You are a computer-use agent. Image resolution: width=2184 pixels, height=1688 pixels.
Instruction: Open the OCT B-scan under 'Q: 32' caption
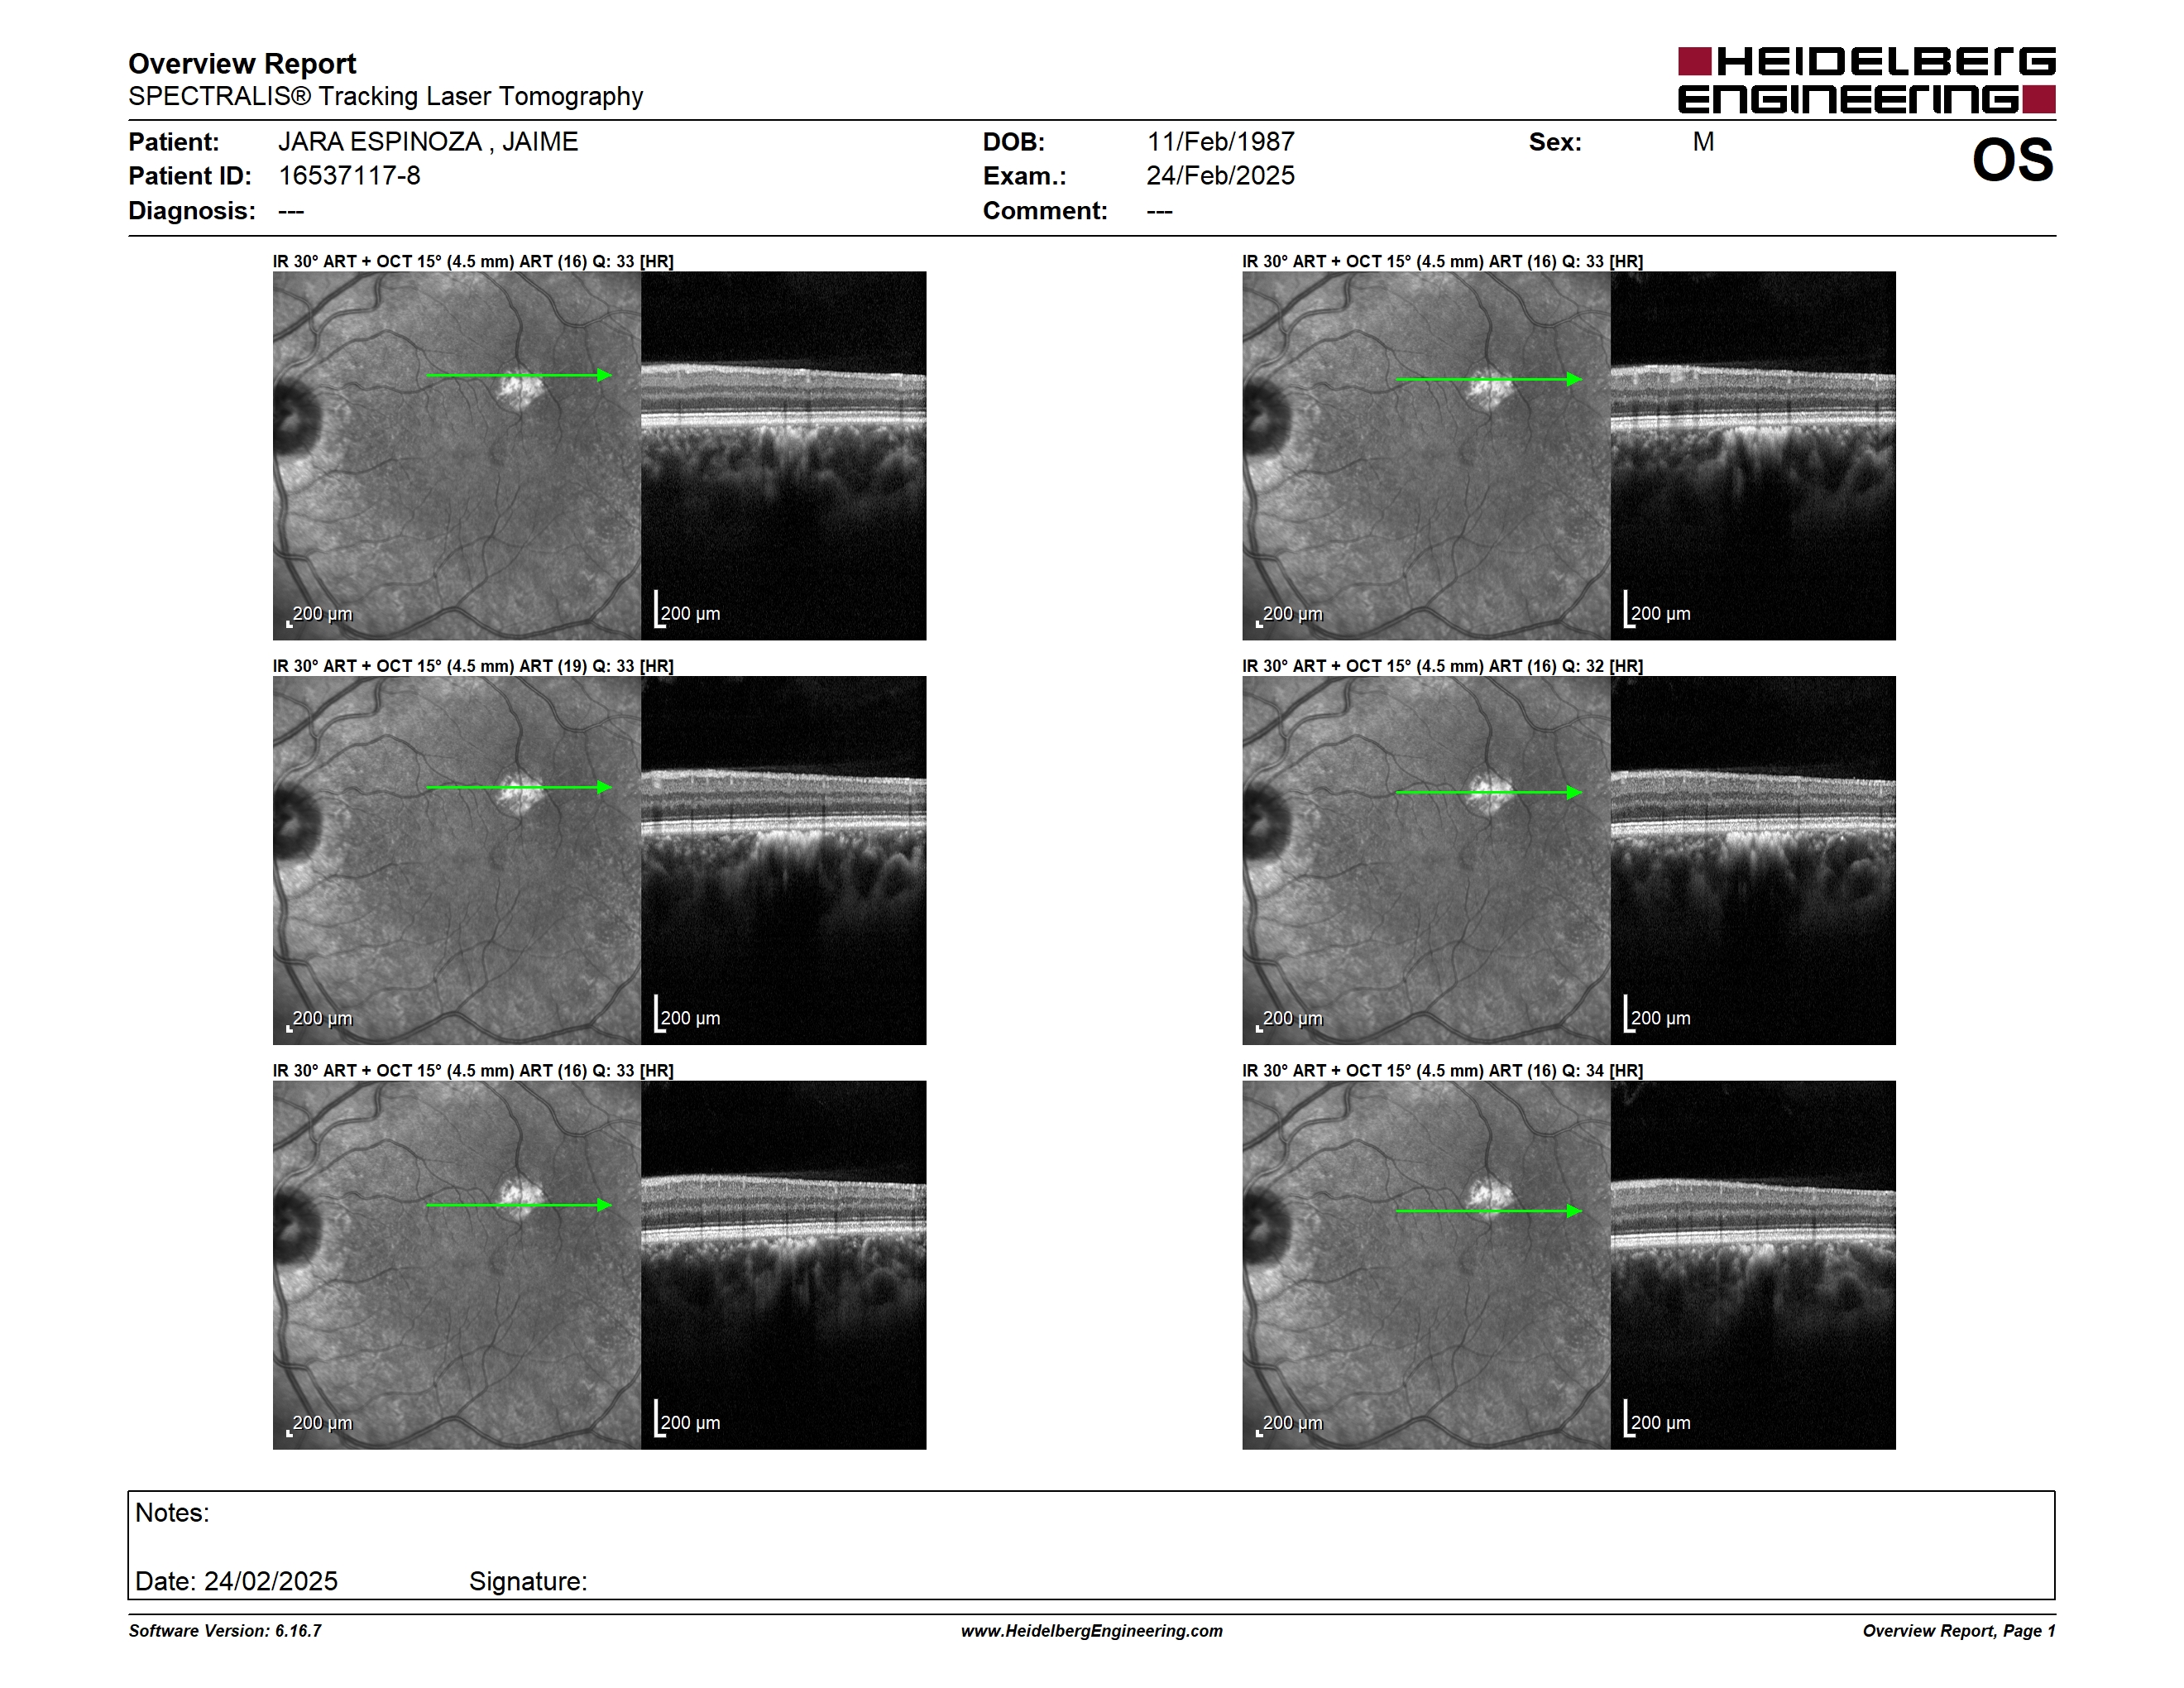click(x=1753, y=860)
